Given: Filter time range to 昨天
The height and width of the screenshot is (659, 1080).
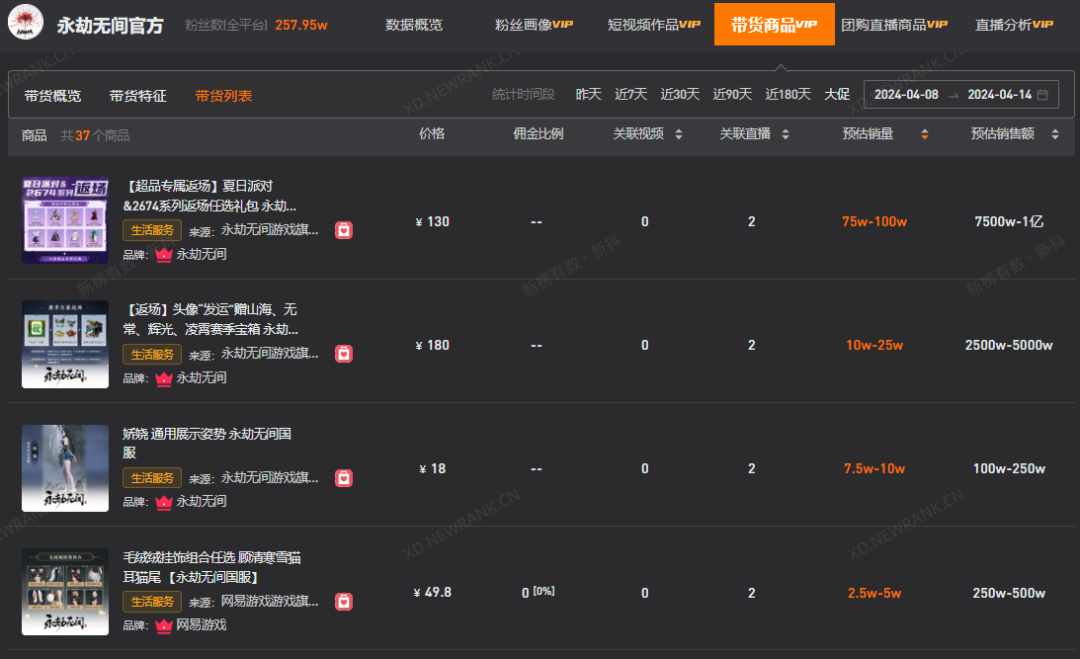Looking at the screenshot, I should (x=588, y=94).
